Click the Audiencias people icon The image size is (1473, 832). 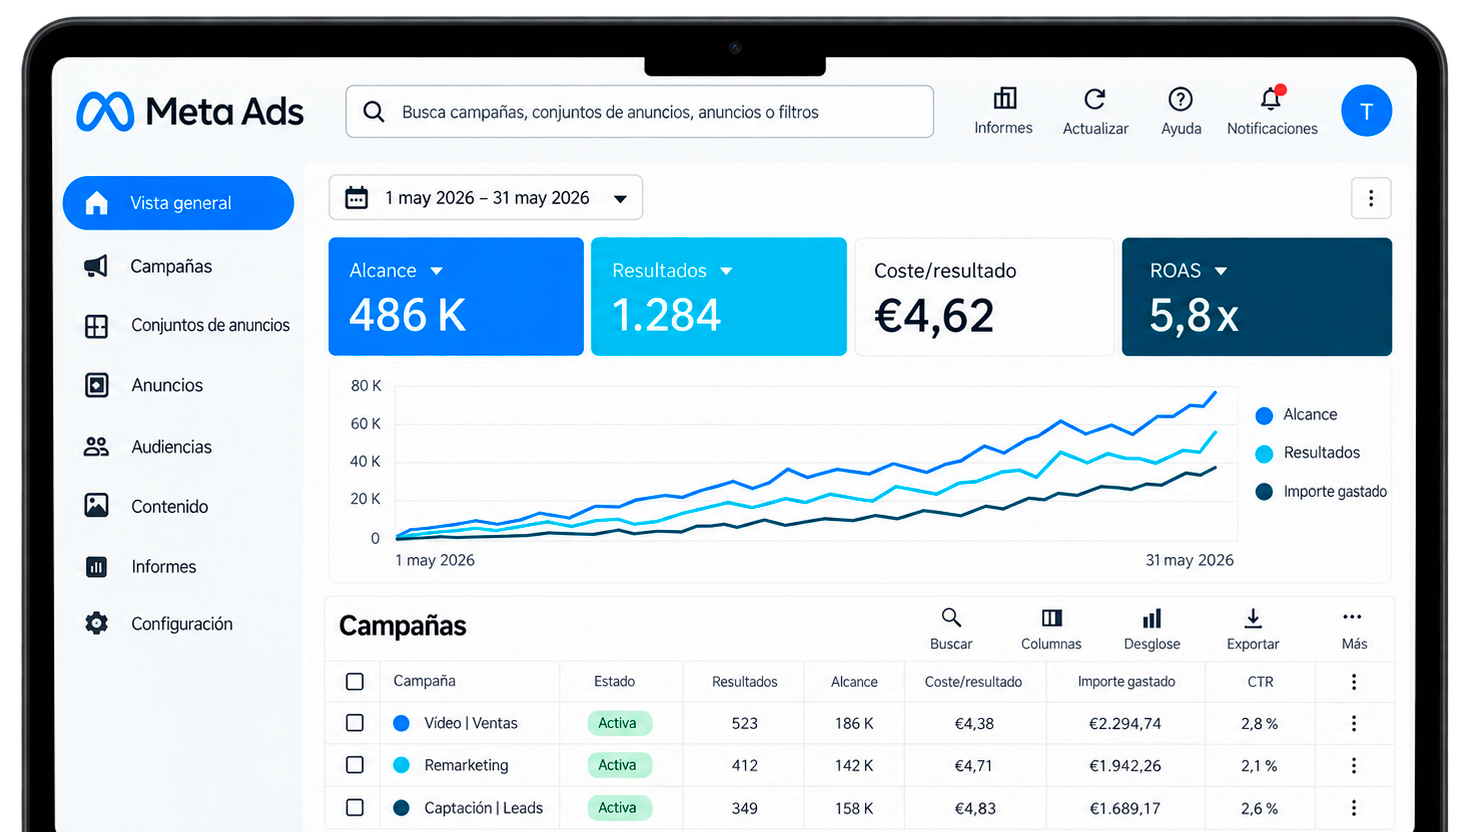click(x=96, y=447)
